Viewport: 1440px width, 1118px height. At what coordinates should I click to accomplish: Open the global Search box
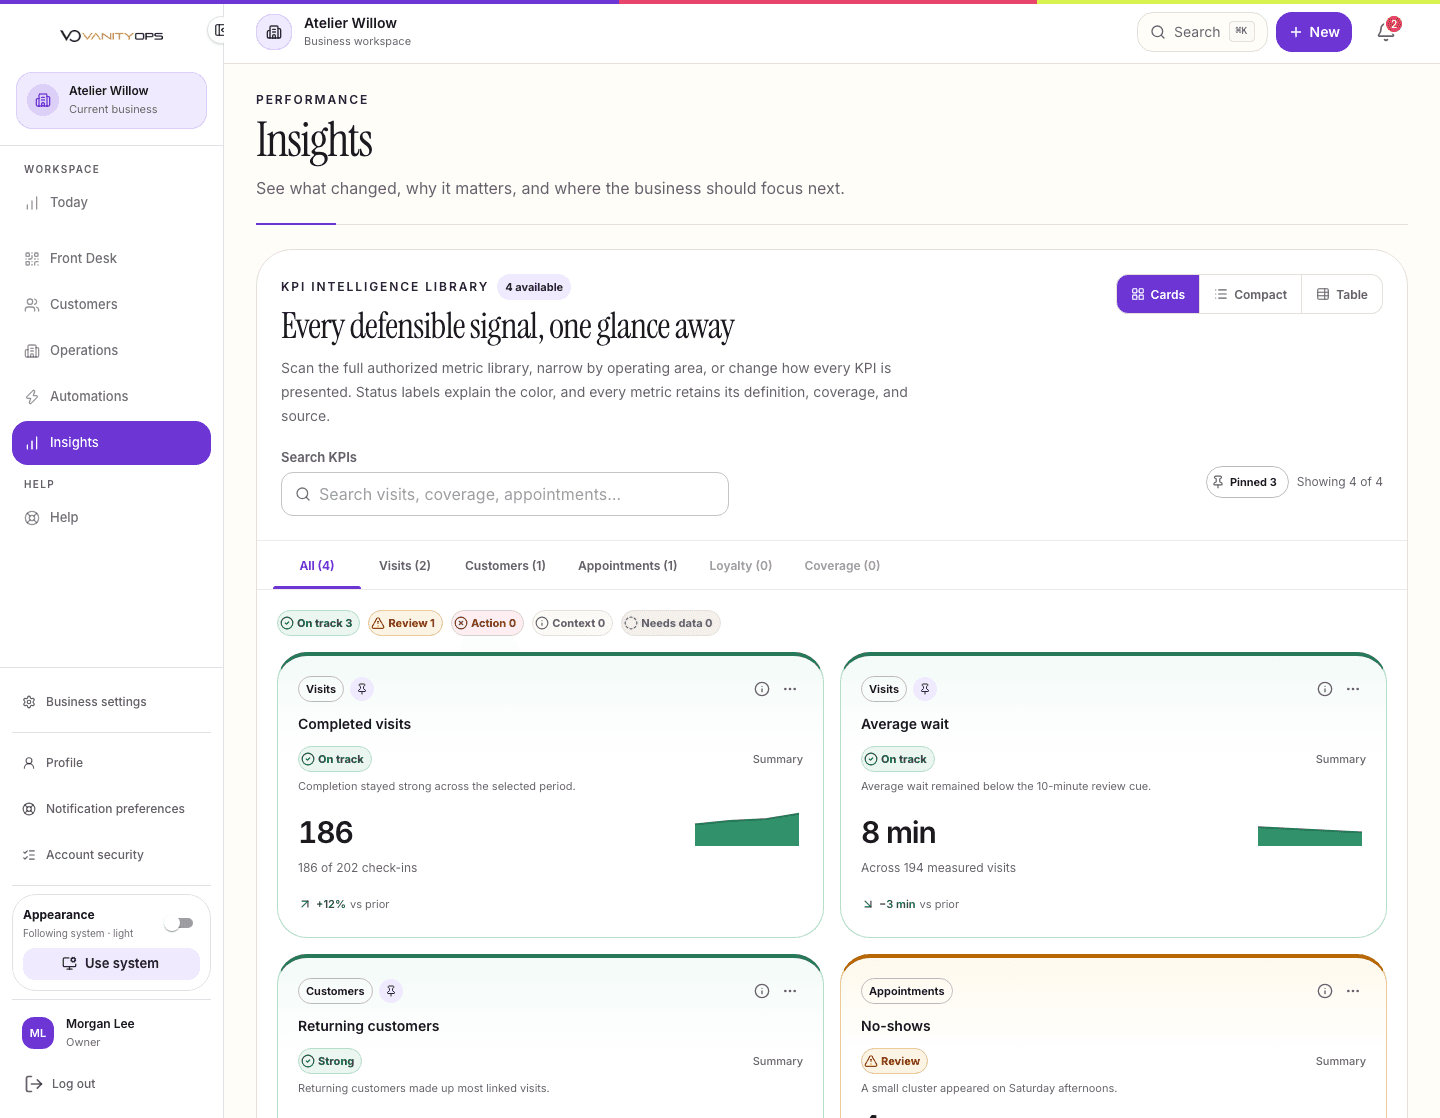pyautogui.click(x=1202, y=32)
